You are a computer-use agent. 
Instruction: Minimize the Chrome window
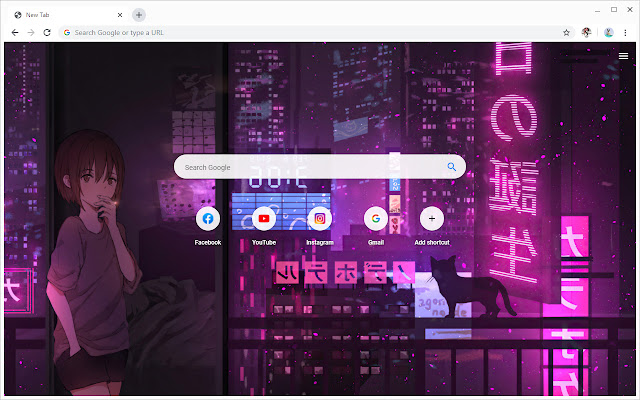[598, 10]
